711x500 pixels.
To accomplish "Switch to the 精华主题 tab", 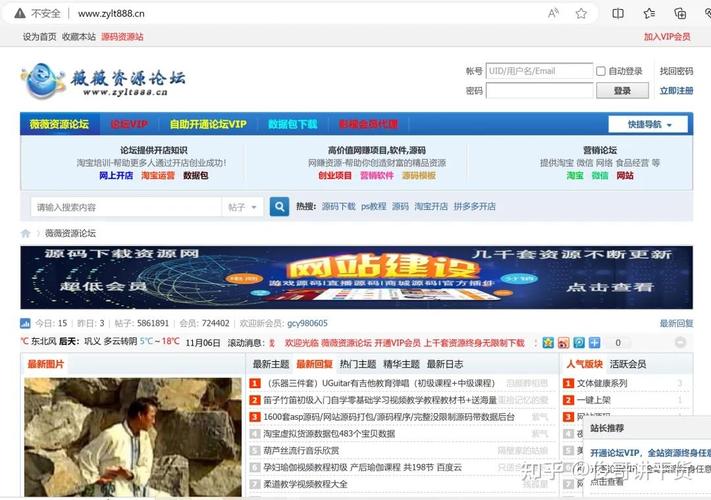I will [401, 364].
